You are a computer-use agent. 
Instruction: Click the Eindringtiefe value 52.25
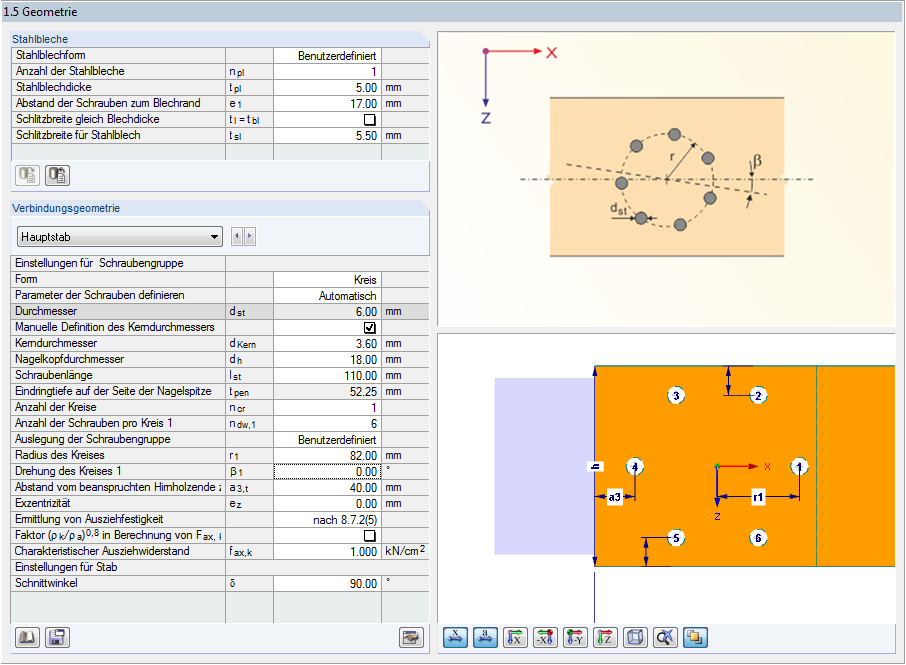[x=327, y=392]
